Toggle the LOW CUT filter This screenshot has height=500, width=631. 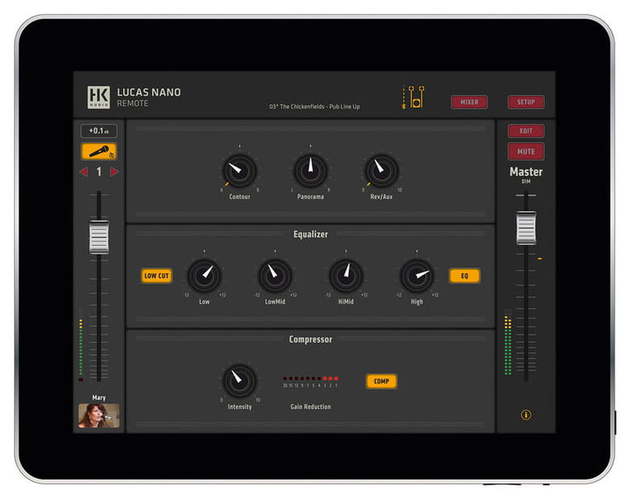(157, 276)
